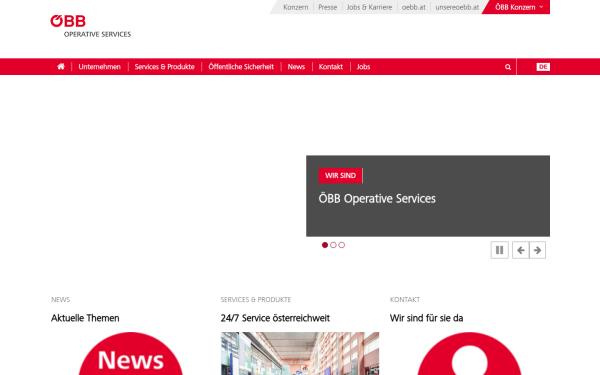
Task: Visit the oebb.at link
Action: (x=414, y=7)
